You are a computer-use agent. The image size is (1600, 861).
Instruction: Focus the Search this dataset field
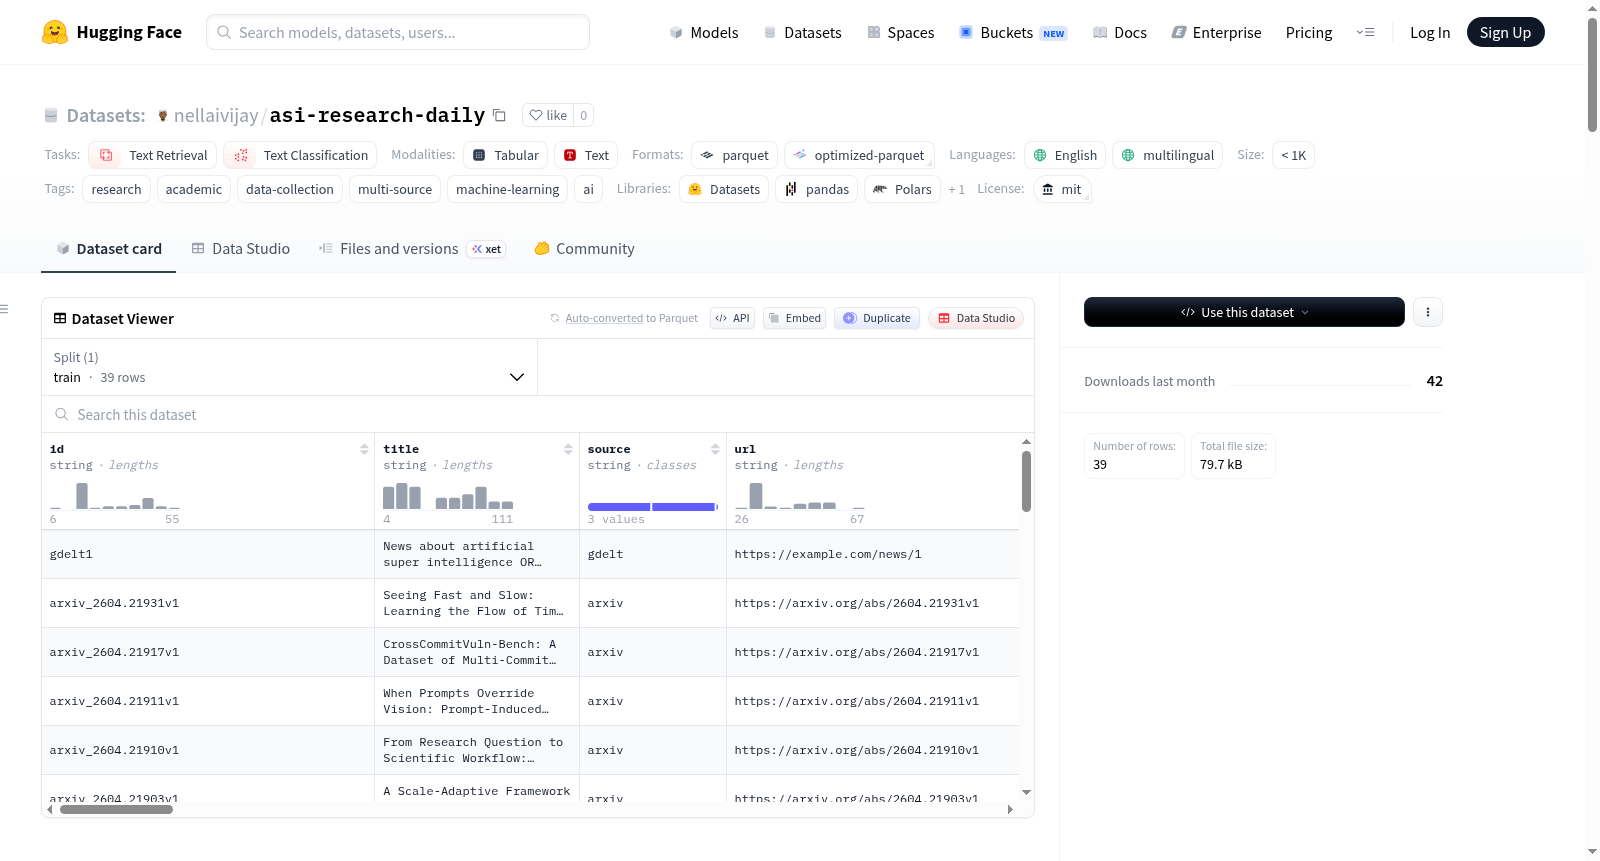coord(538,414)
